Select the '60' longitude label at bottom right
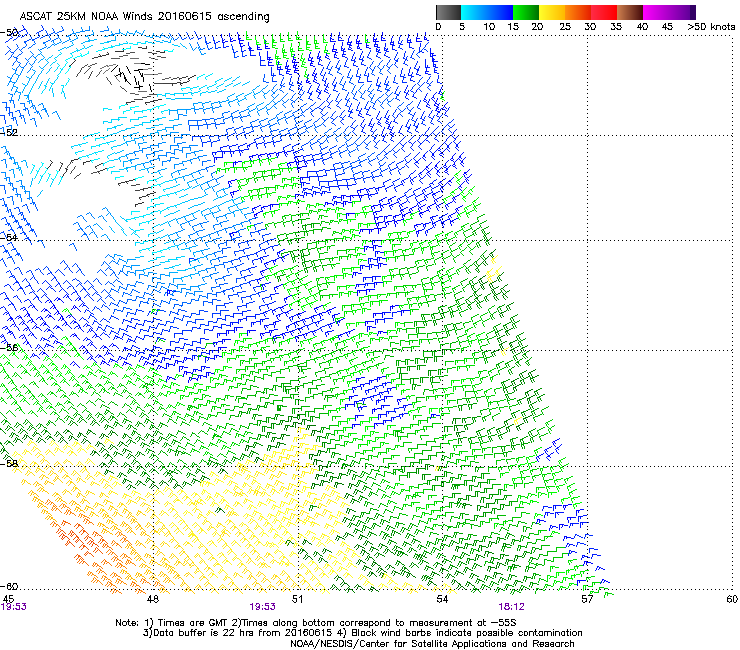 click(732, 599)
